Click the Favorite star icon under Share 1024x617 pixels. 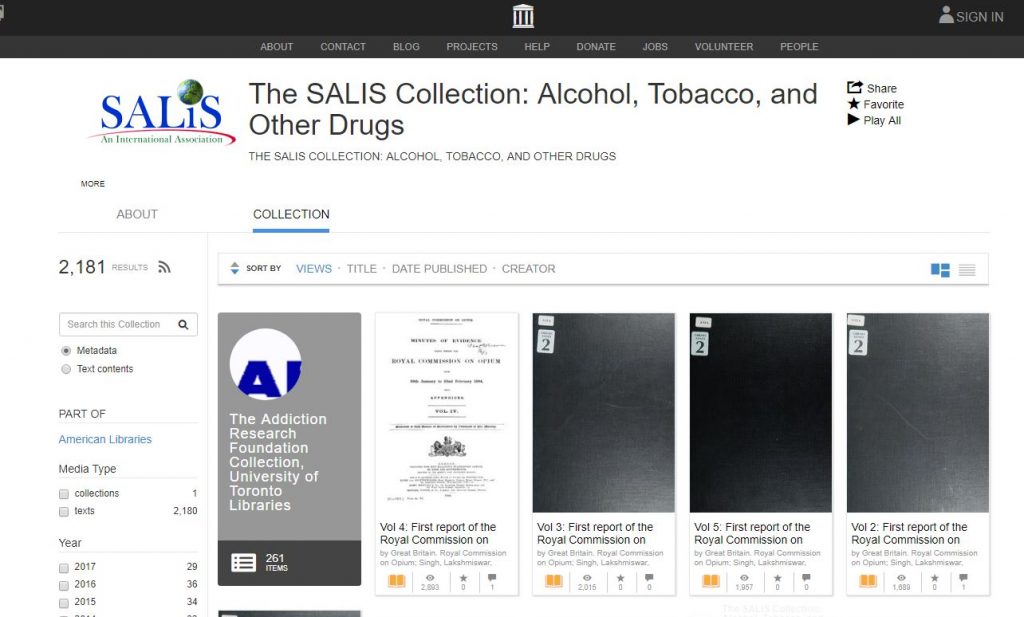point(854,104)
